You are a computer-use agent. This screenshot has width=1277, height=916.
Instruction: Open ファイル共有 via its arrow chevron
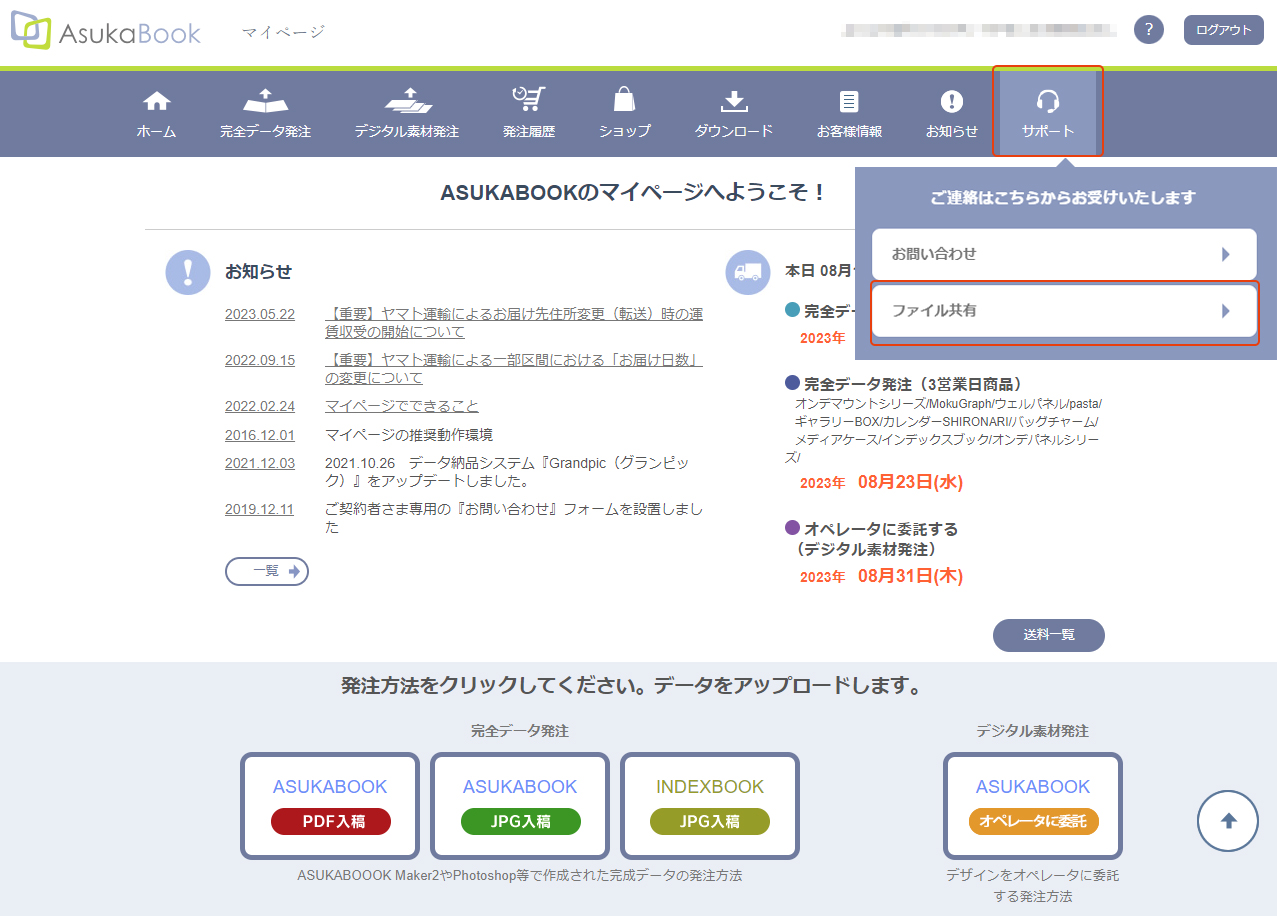pyautogui.click(x=1227, y=312)
